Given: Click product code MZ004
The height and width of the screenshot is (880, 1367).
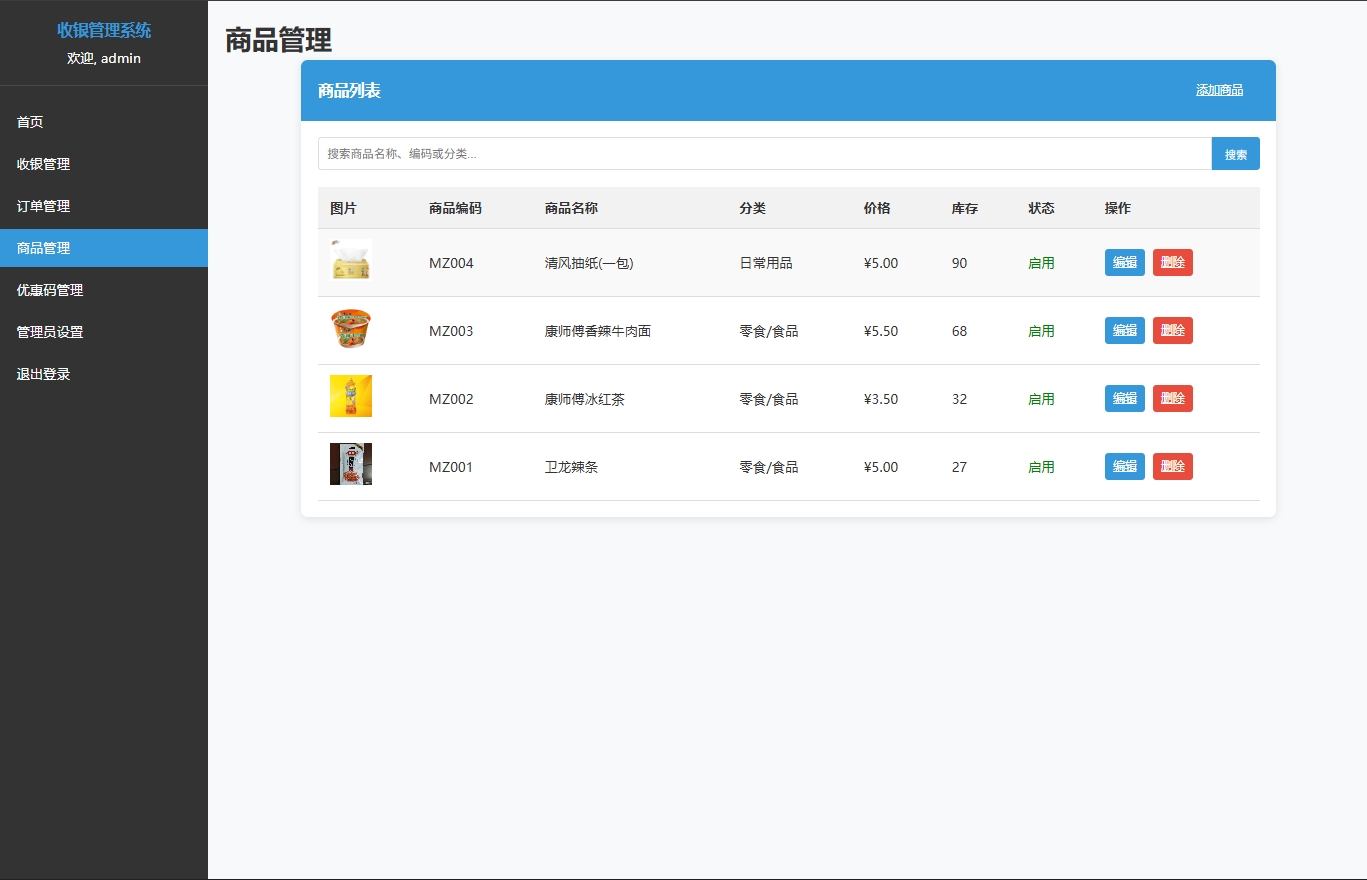Looking at the screenshot, I should [x=451, y=263].
